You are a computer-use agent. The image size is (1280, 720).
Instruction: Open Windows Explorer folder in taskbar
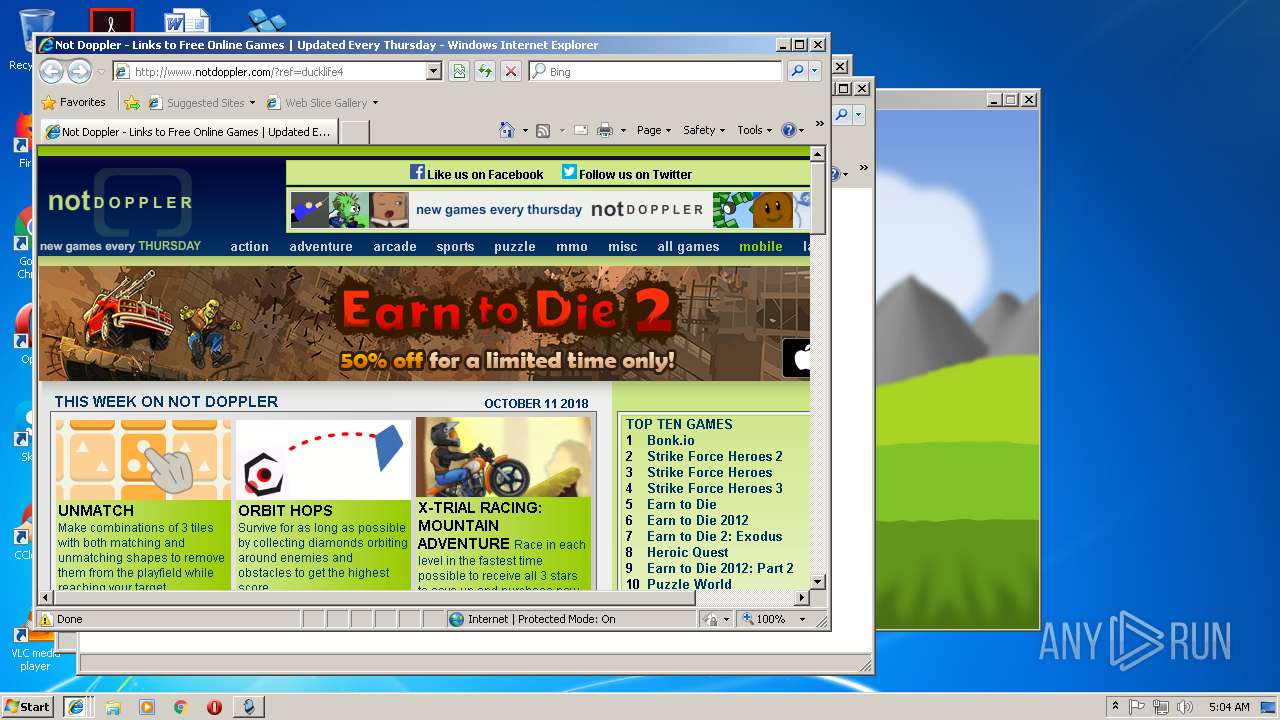(112, 706)
